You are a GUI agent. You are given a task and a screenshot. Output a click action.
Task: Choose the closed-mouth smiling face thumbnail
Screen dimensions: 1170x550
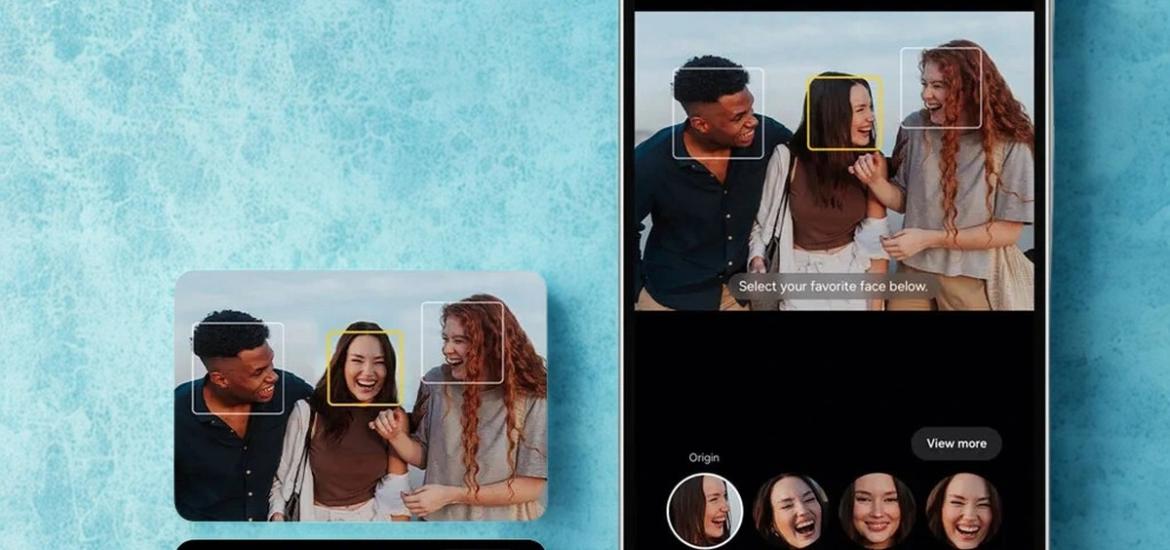tap(877, 510)
